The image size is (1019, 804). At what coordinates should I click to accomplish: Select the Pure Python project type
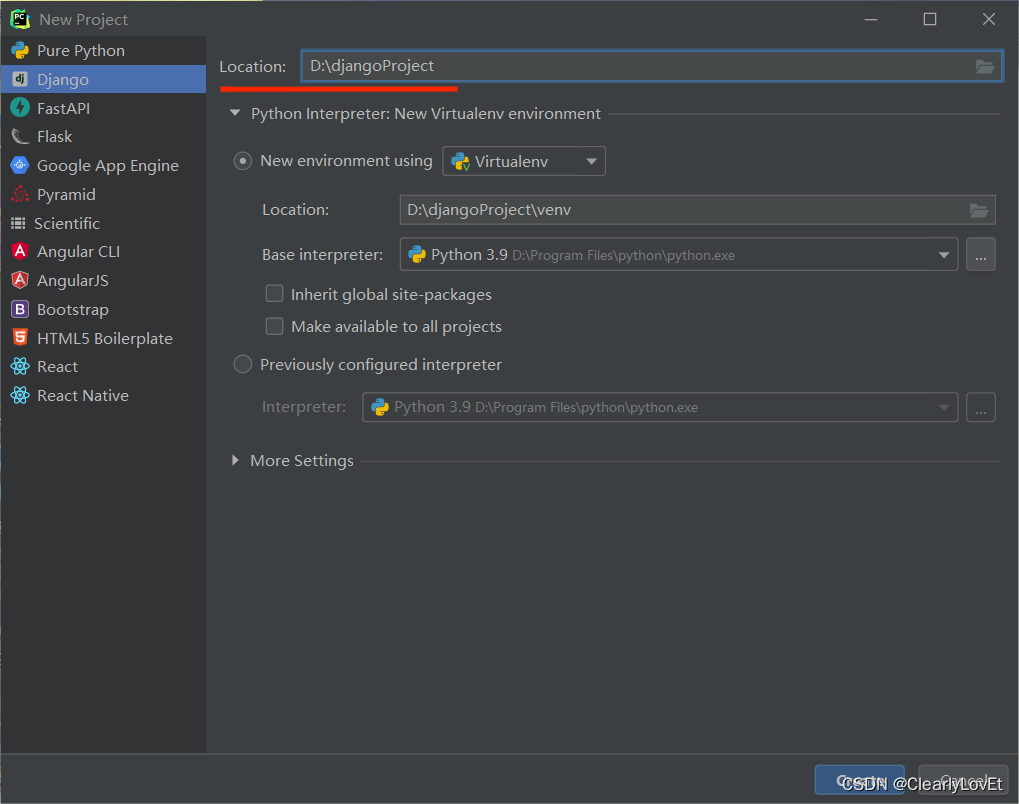(103, 51)
